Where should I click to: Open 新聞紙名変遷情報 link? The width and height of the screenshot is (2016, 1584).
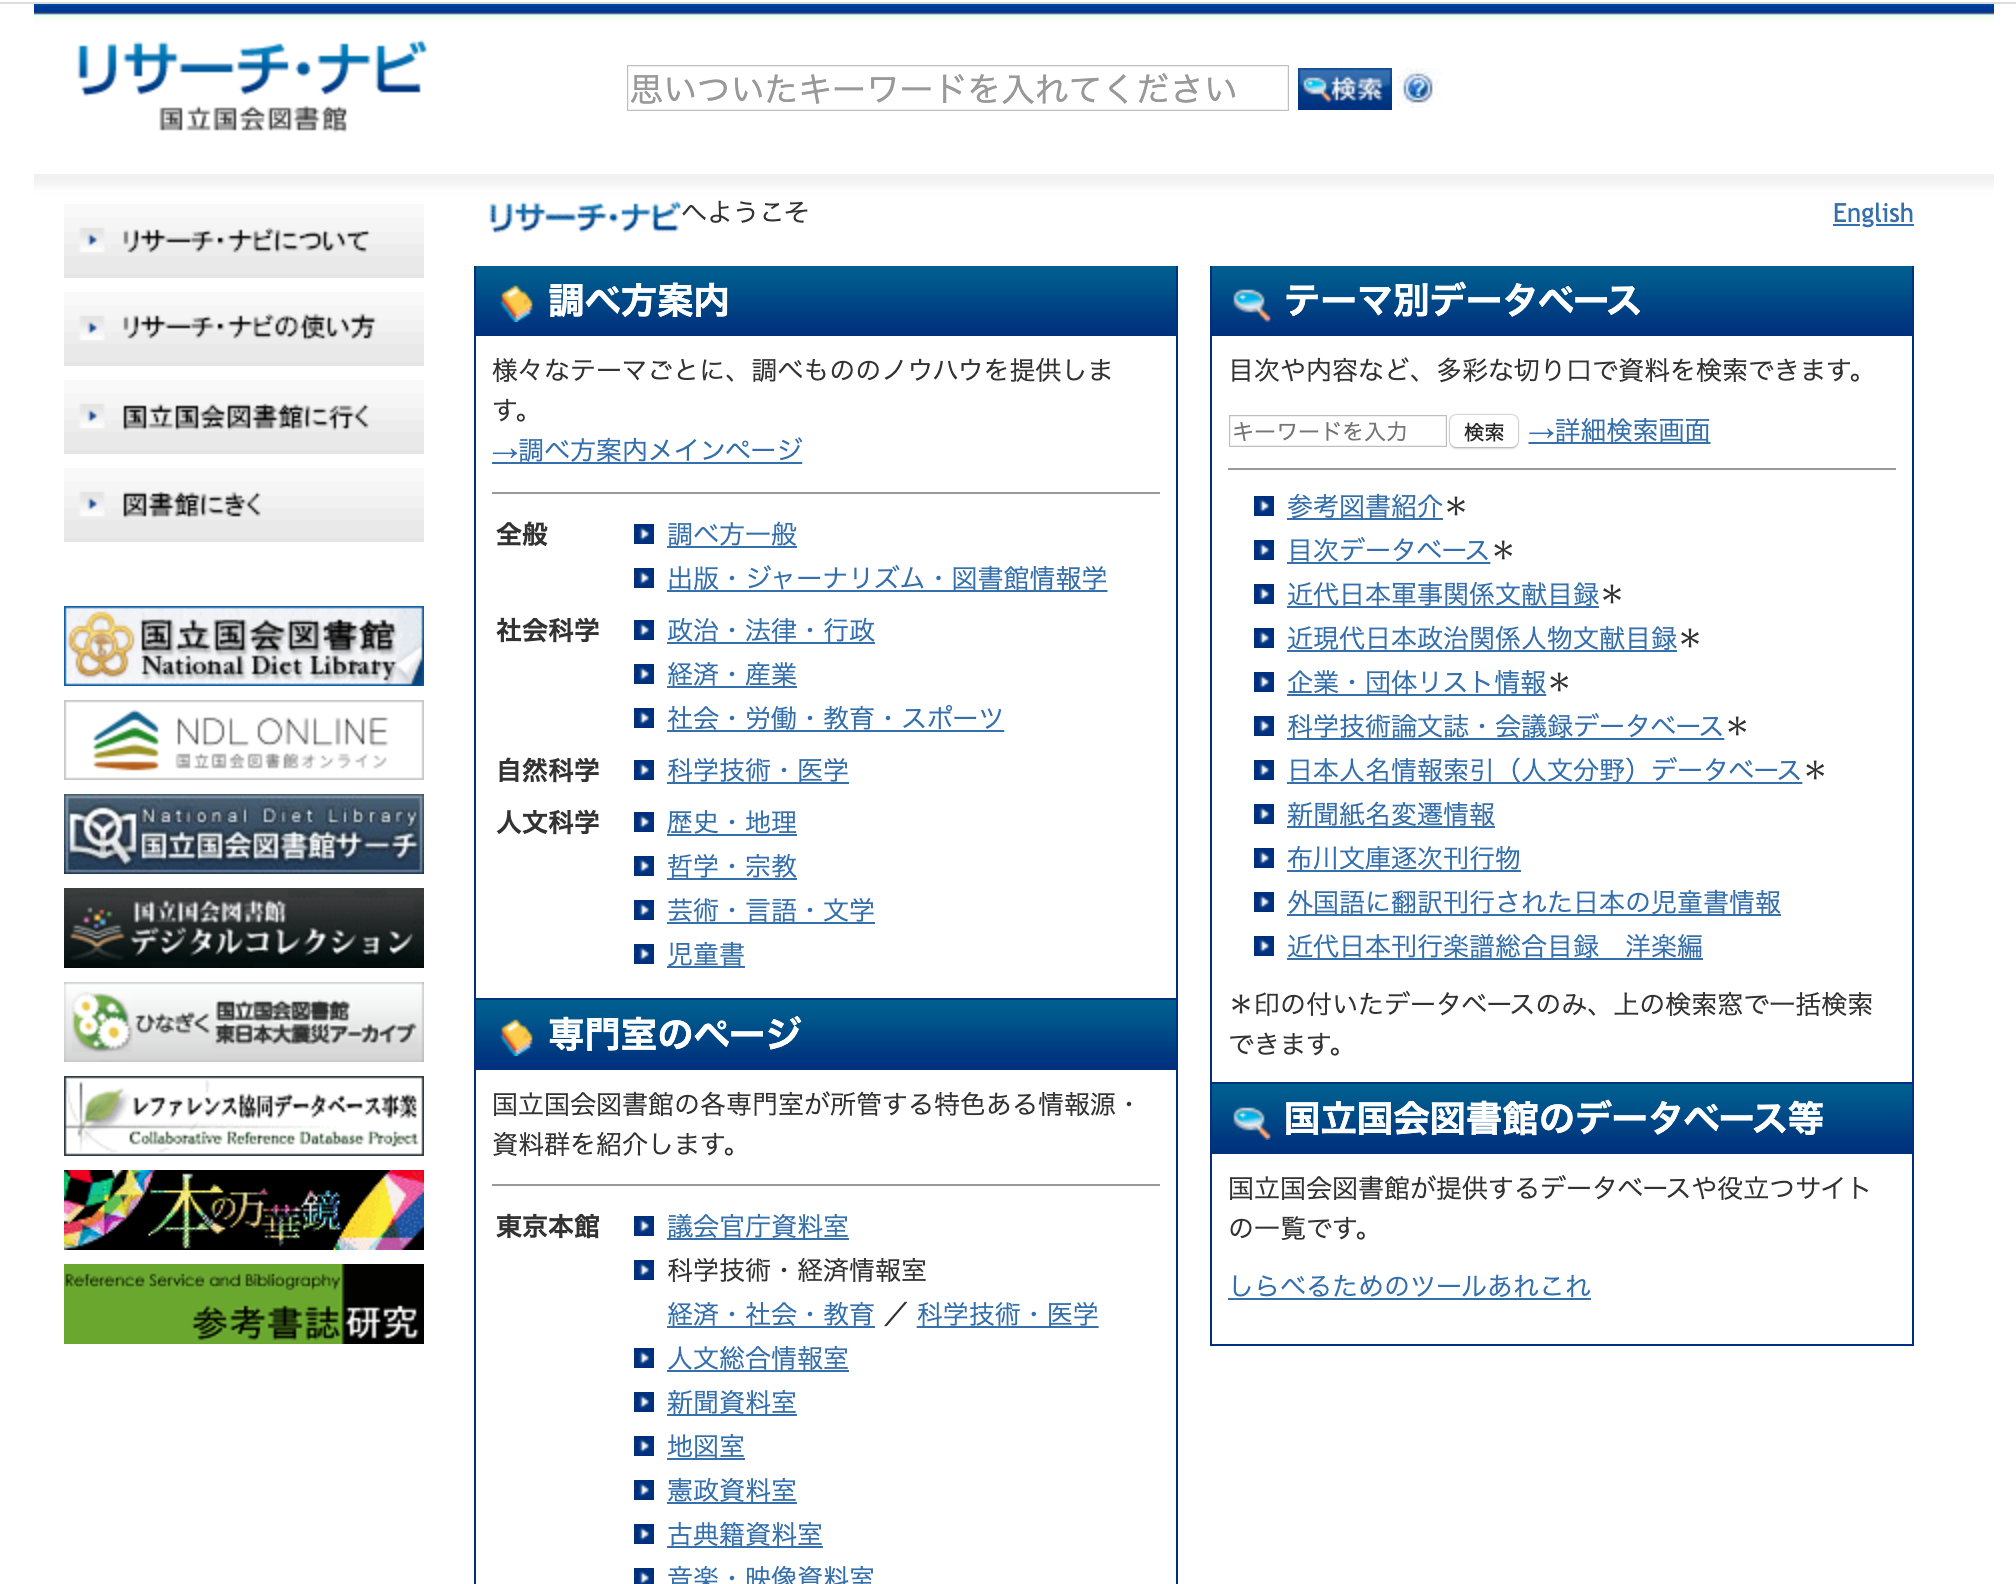(x=1391, y=815)
